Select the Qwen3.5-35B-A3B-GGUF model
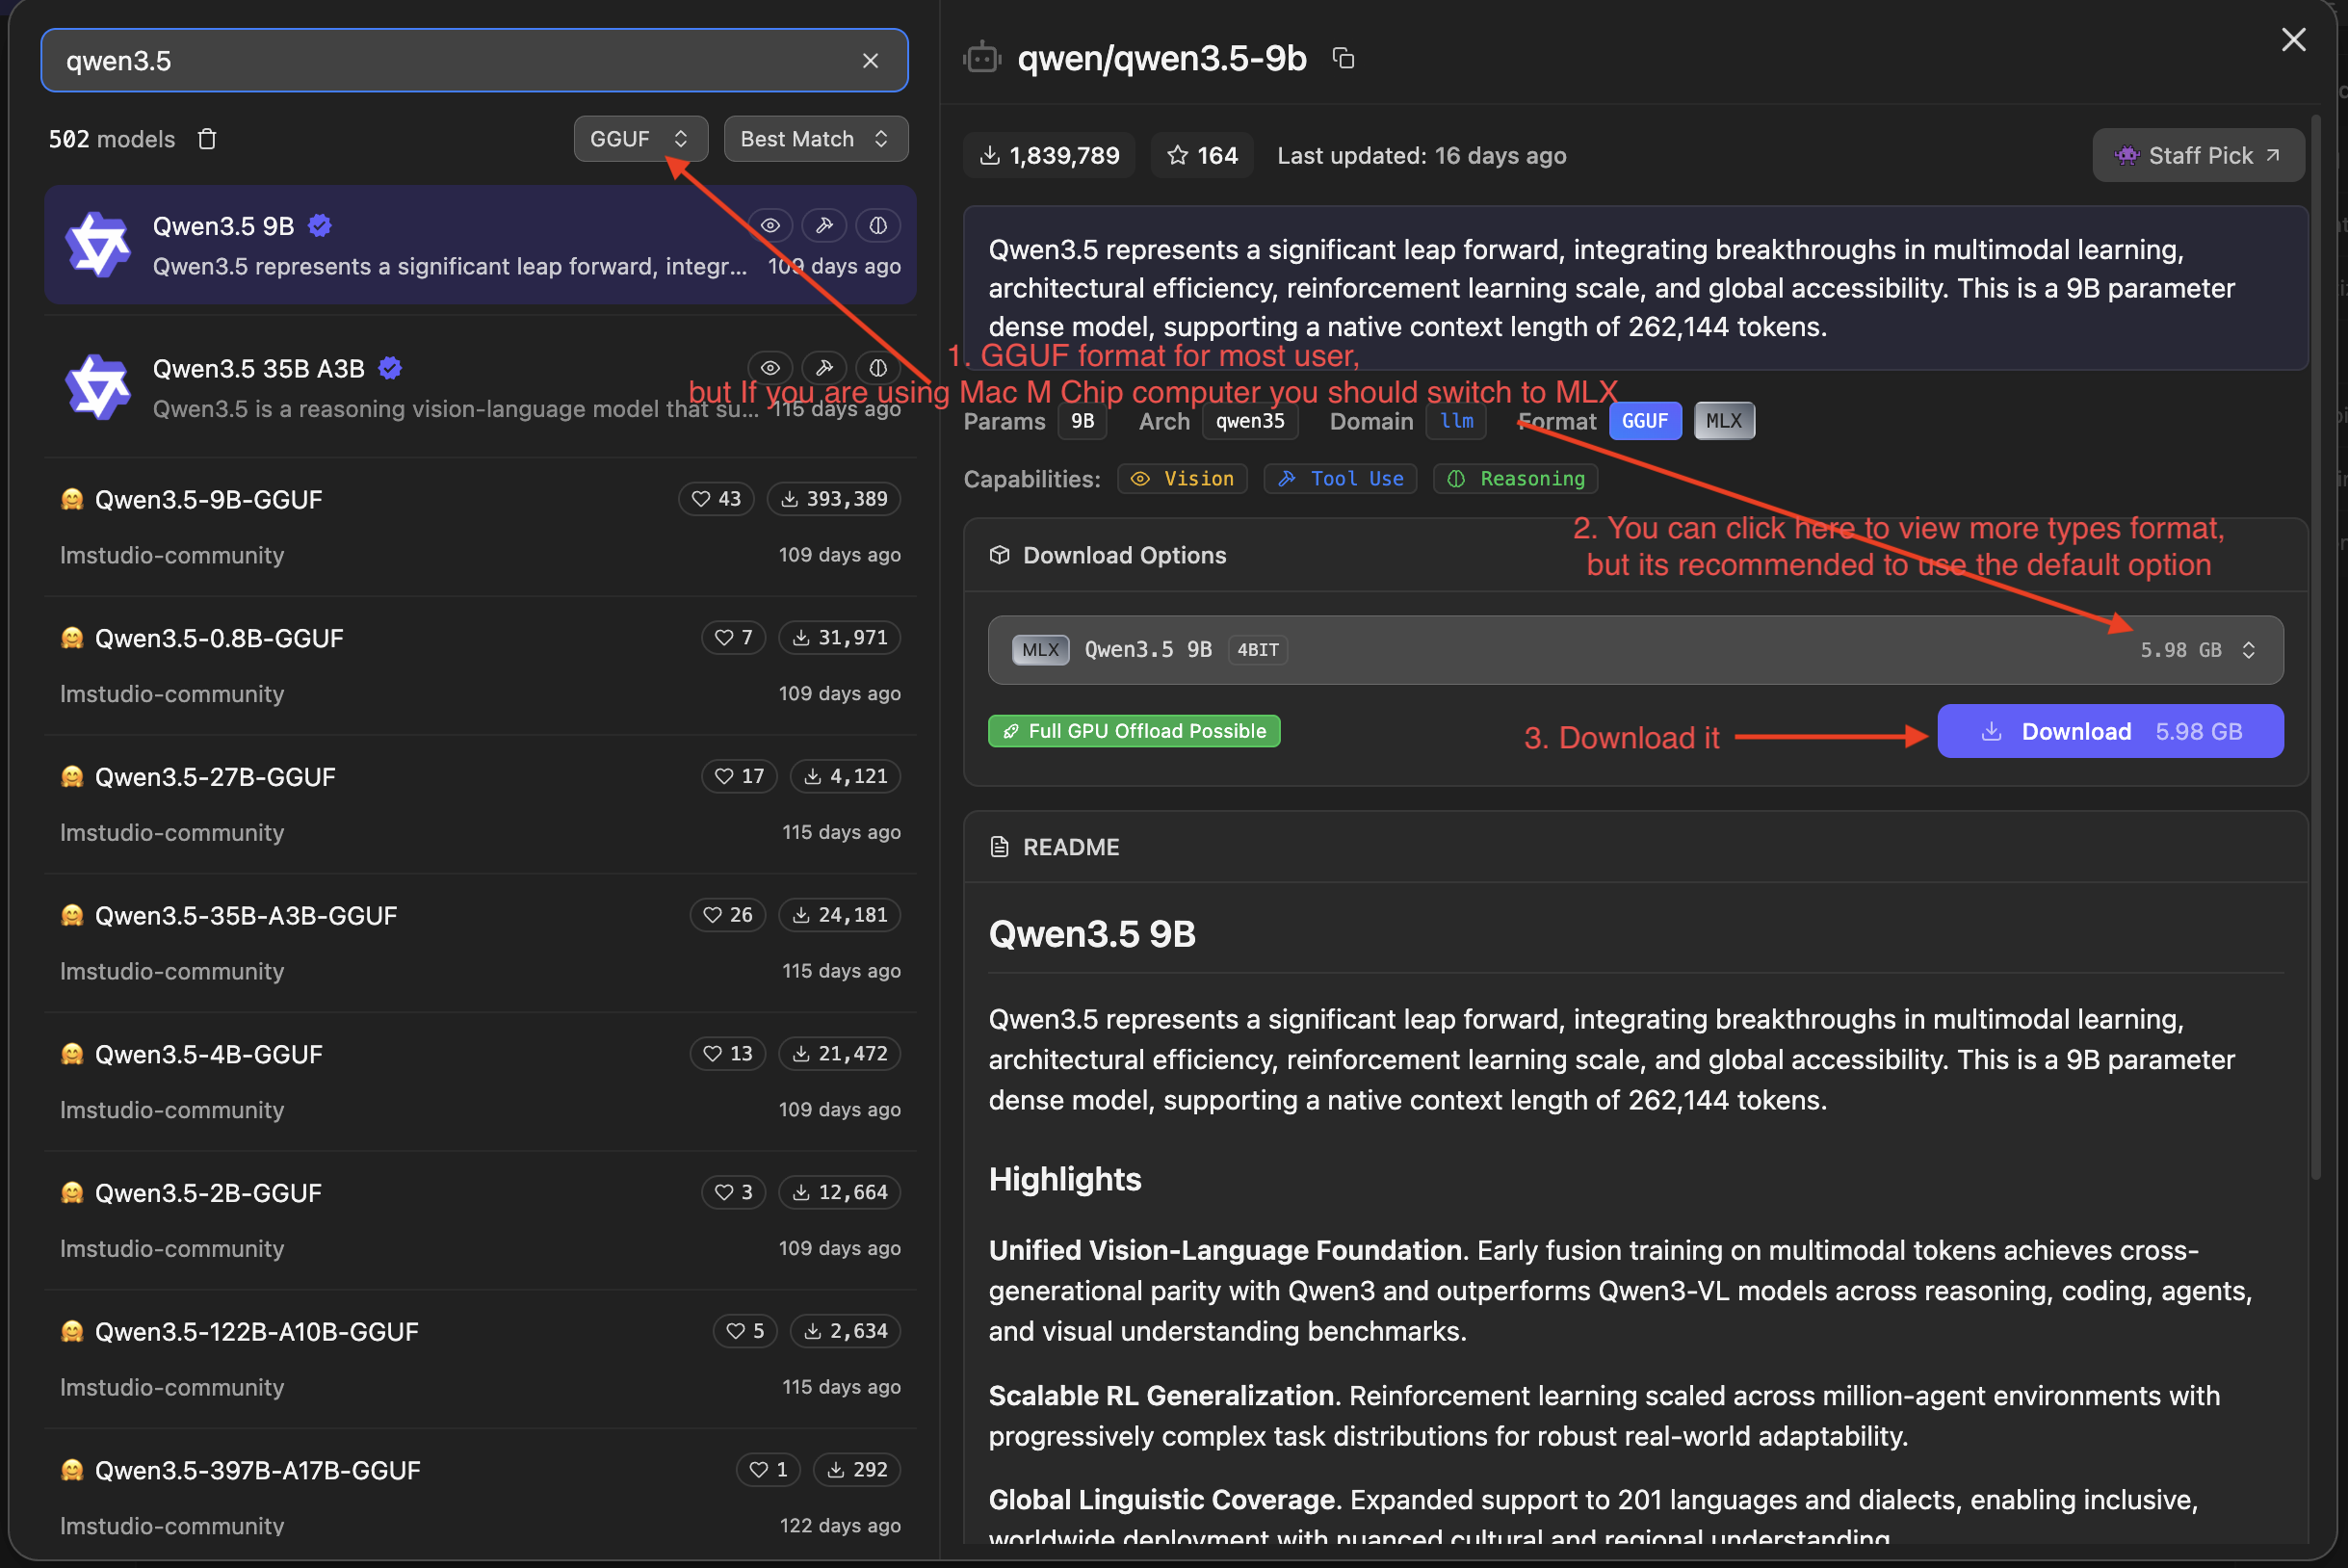Screen dimensions: 2348x1568 [x=480, y=943]
